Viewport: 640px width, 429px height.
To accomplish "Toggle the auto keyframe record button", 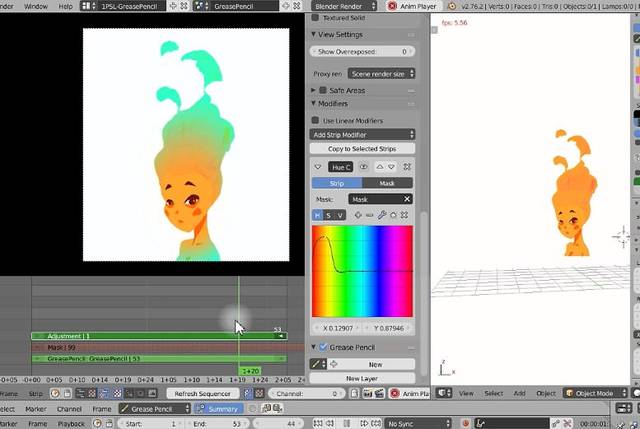I will 465,424.
